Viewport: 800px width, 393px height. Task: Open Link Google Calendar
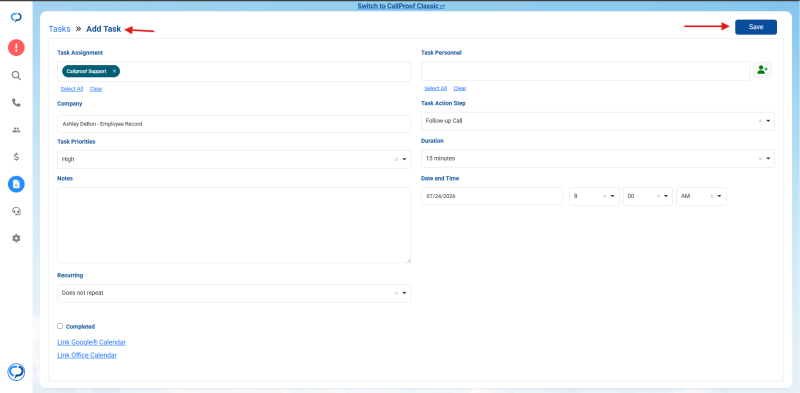[91, 342]
